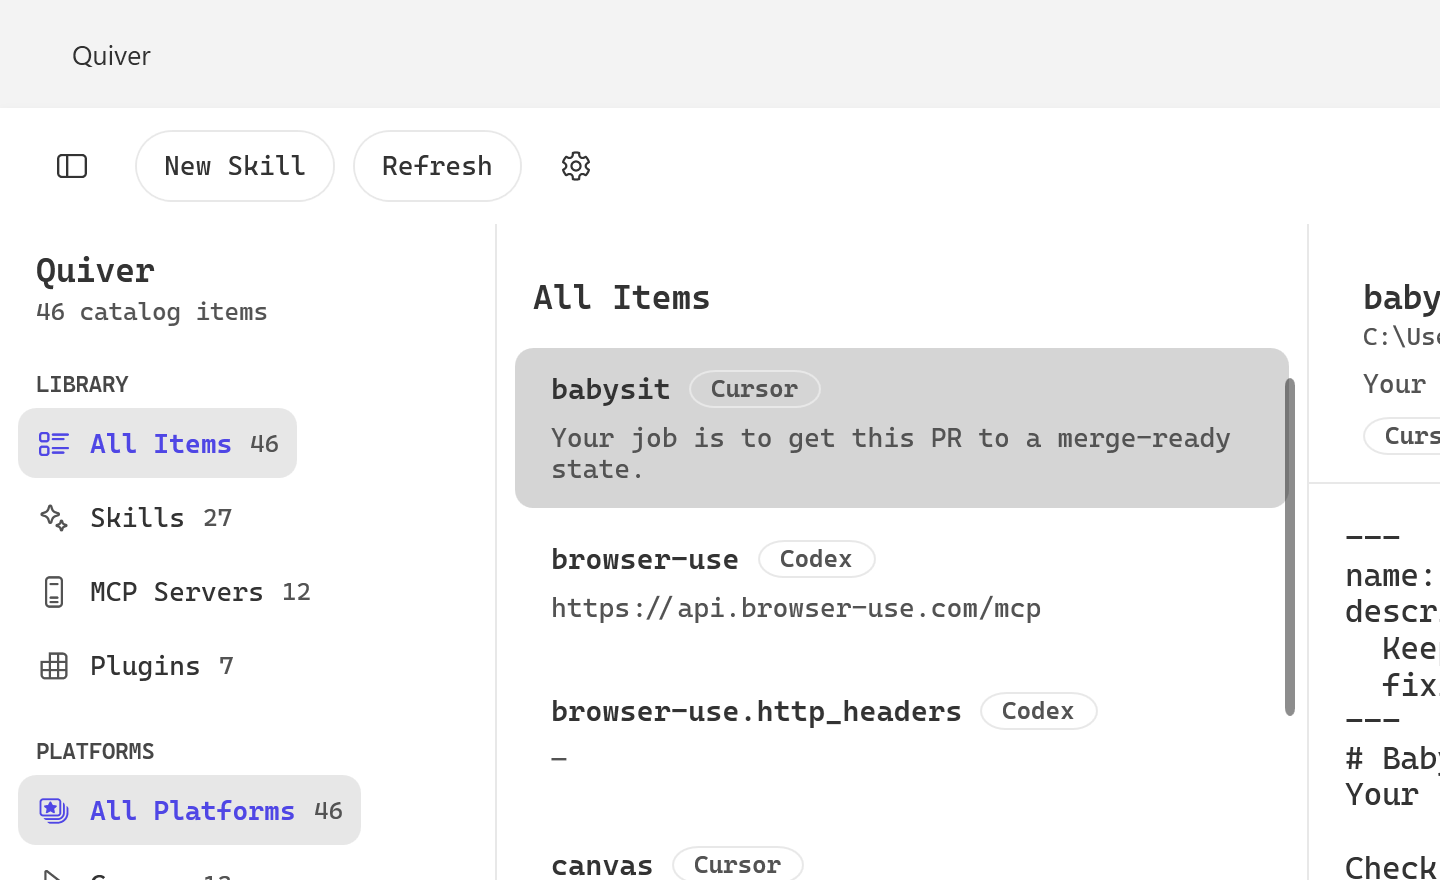Click the Skills sparkle icon
This screenshot has height=880, width=1440.
[54, 518]
